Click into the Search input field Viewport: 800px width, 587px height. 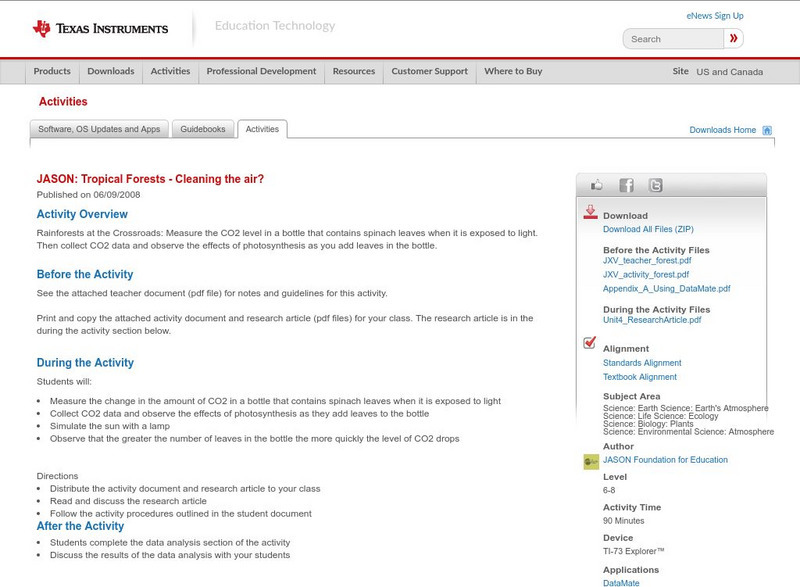pyautogui.click(x=673, y=39)
